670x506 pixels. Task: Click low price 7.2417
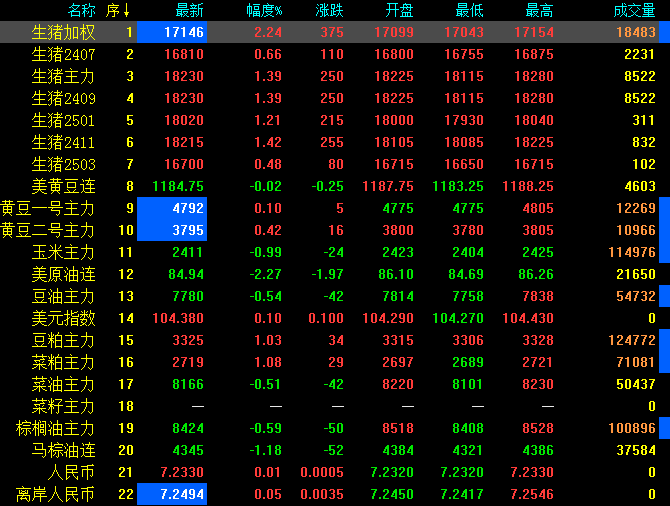pyautogui.click(x=462, y=494)
